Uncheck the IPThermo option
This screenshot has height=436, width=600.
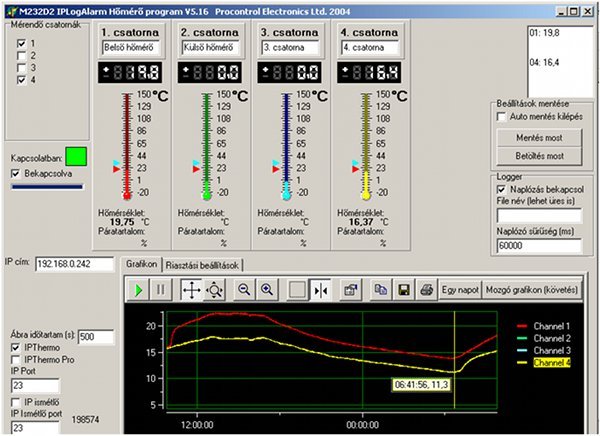(15, 348)
